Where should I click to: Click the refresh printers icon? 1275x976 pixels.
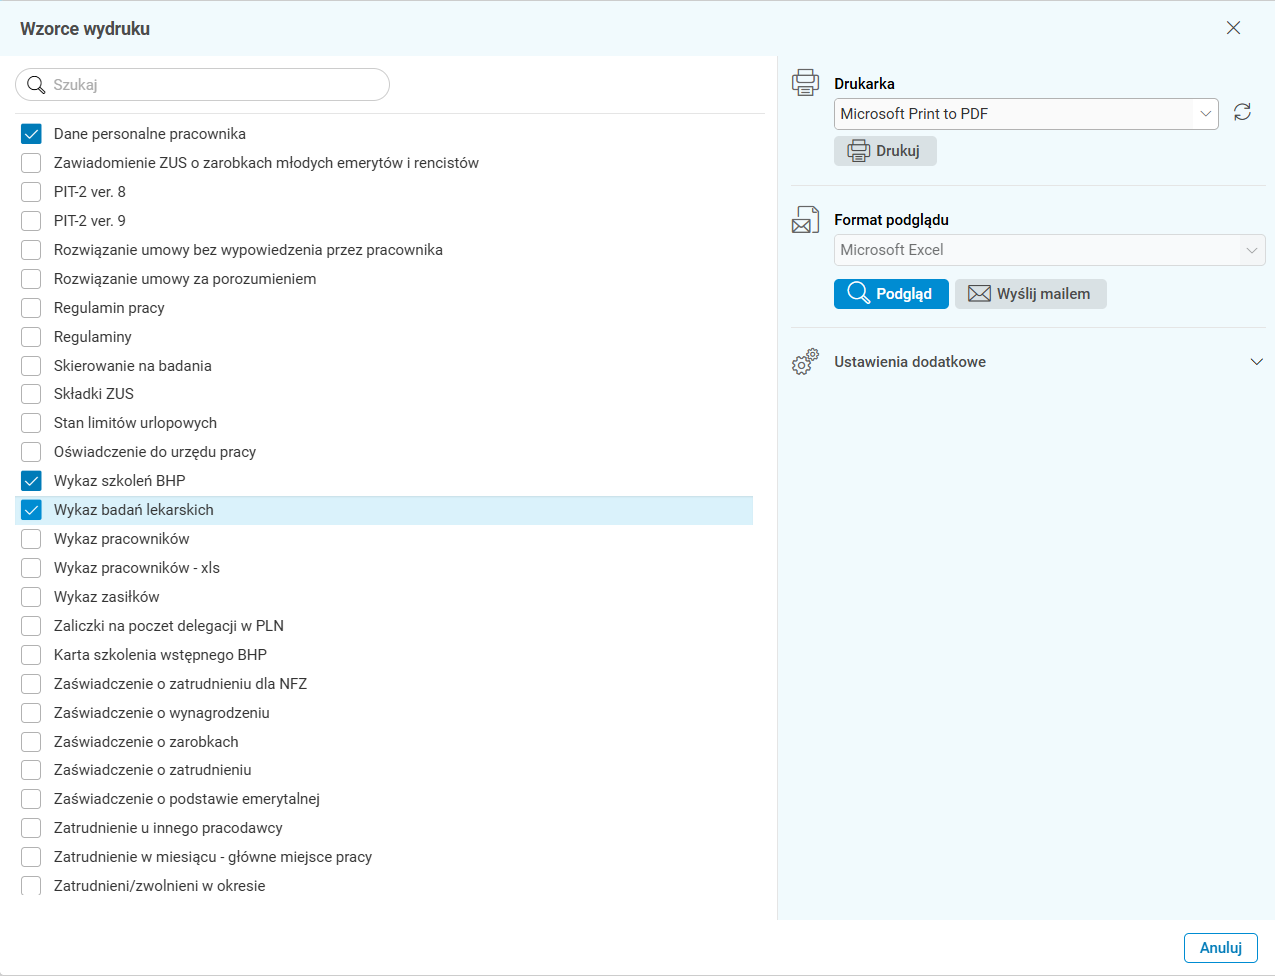1242,113
